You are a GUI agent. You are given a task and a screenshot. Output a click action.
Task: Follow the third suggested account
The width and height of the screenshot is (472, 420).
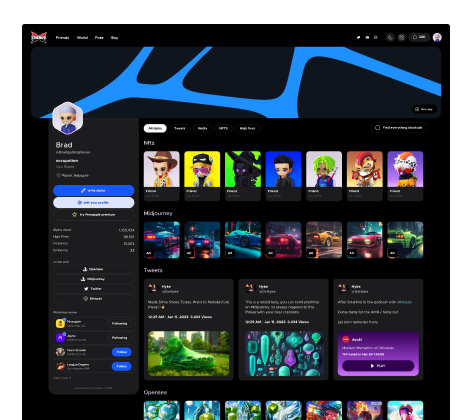(x=122, y=352)
